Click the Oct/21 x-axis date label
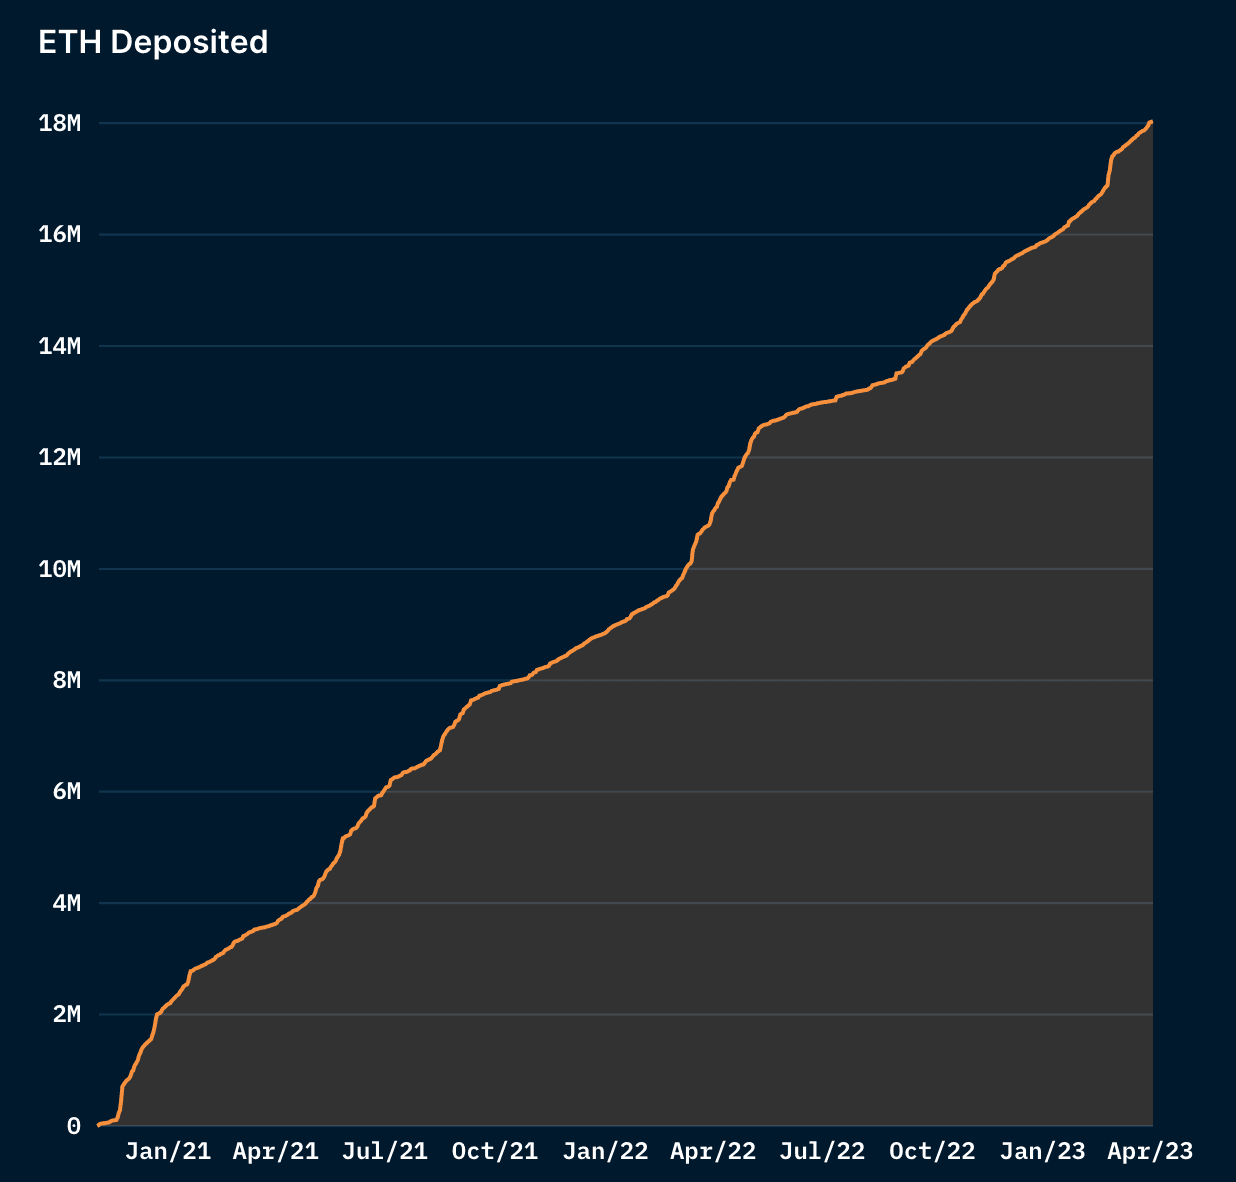1236x1182 pixels. (495, 1151)
